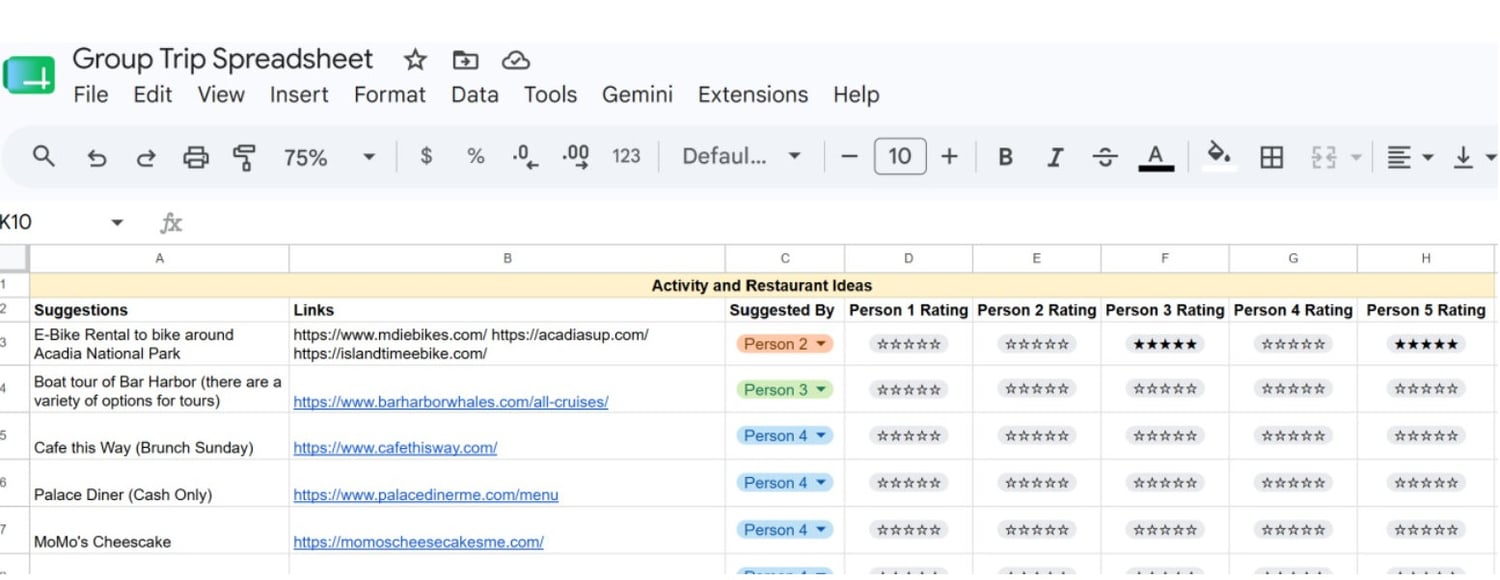Click the font size 10 input field

900,156
